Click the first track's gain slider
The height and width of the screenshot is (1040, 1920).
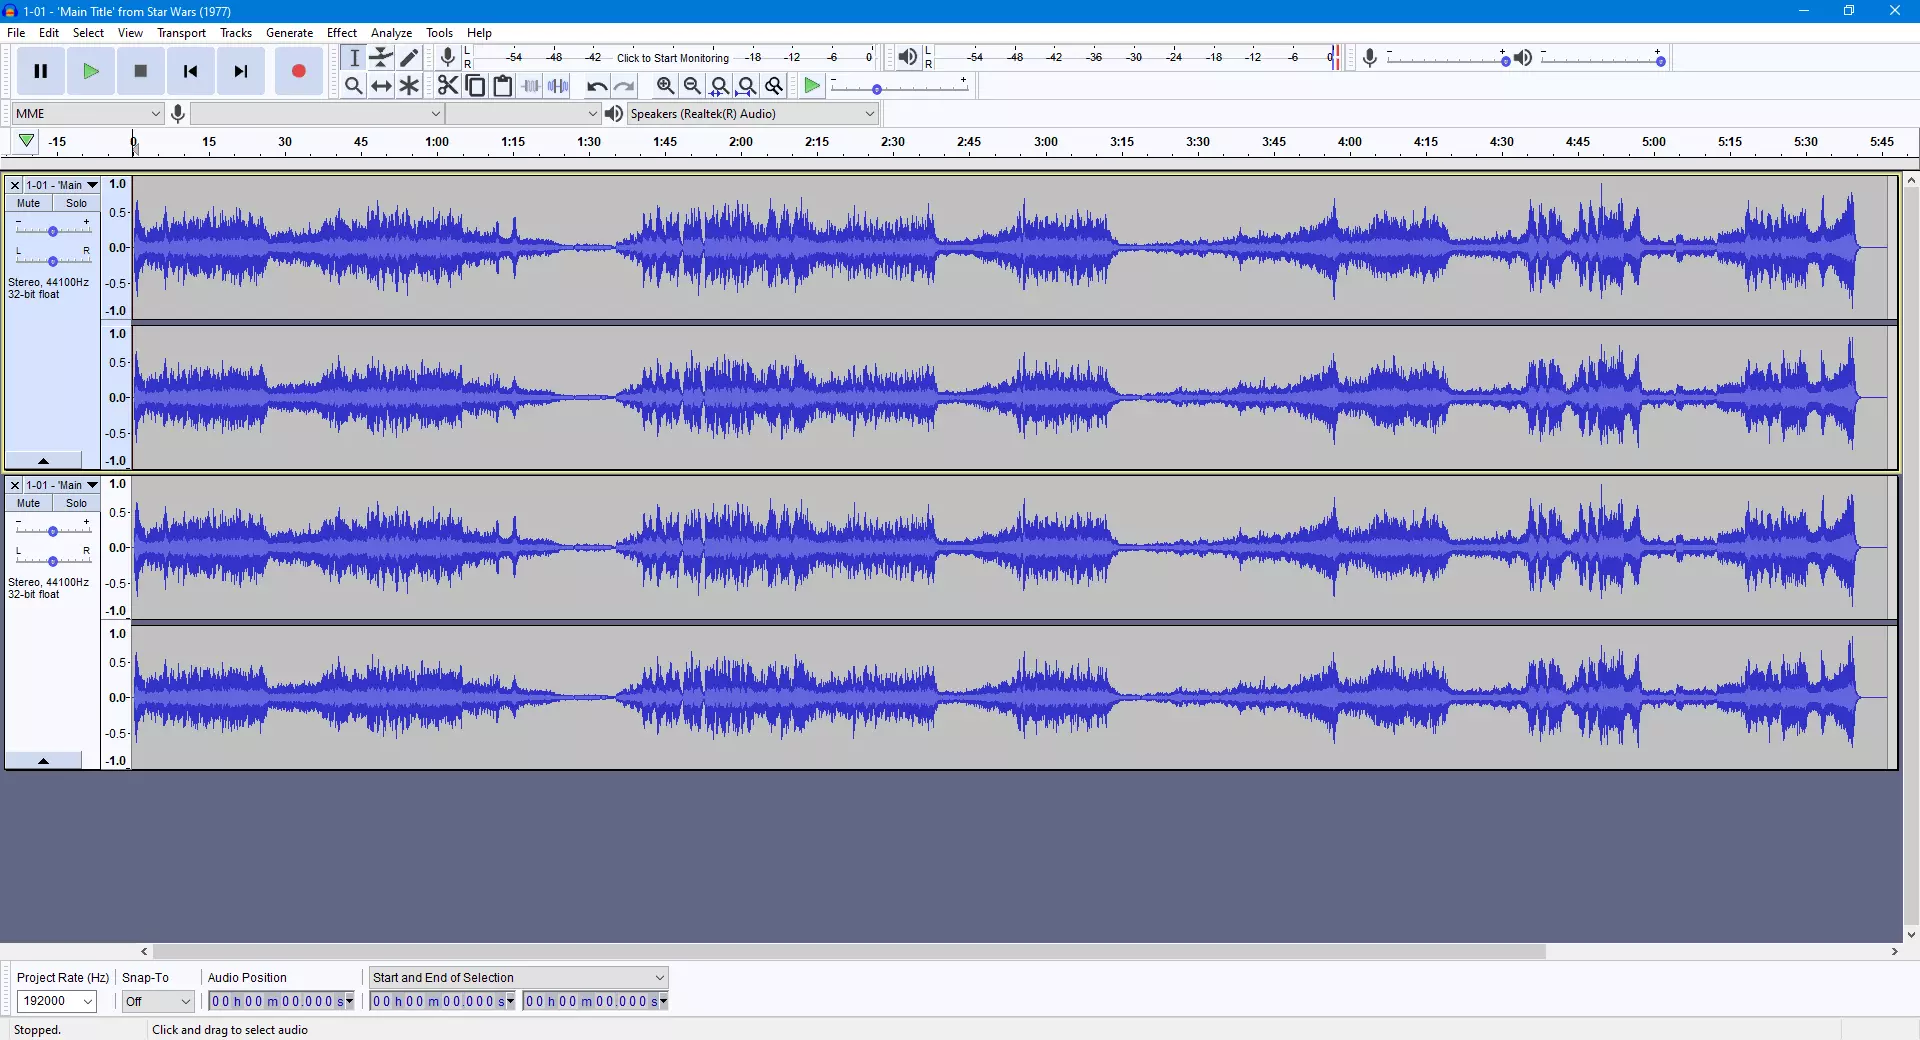tap(53, 231)
